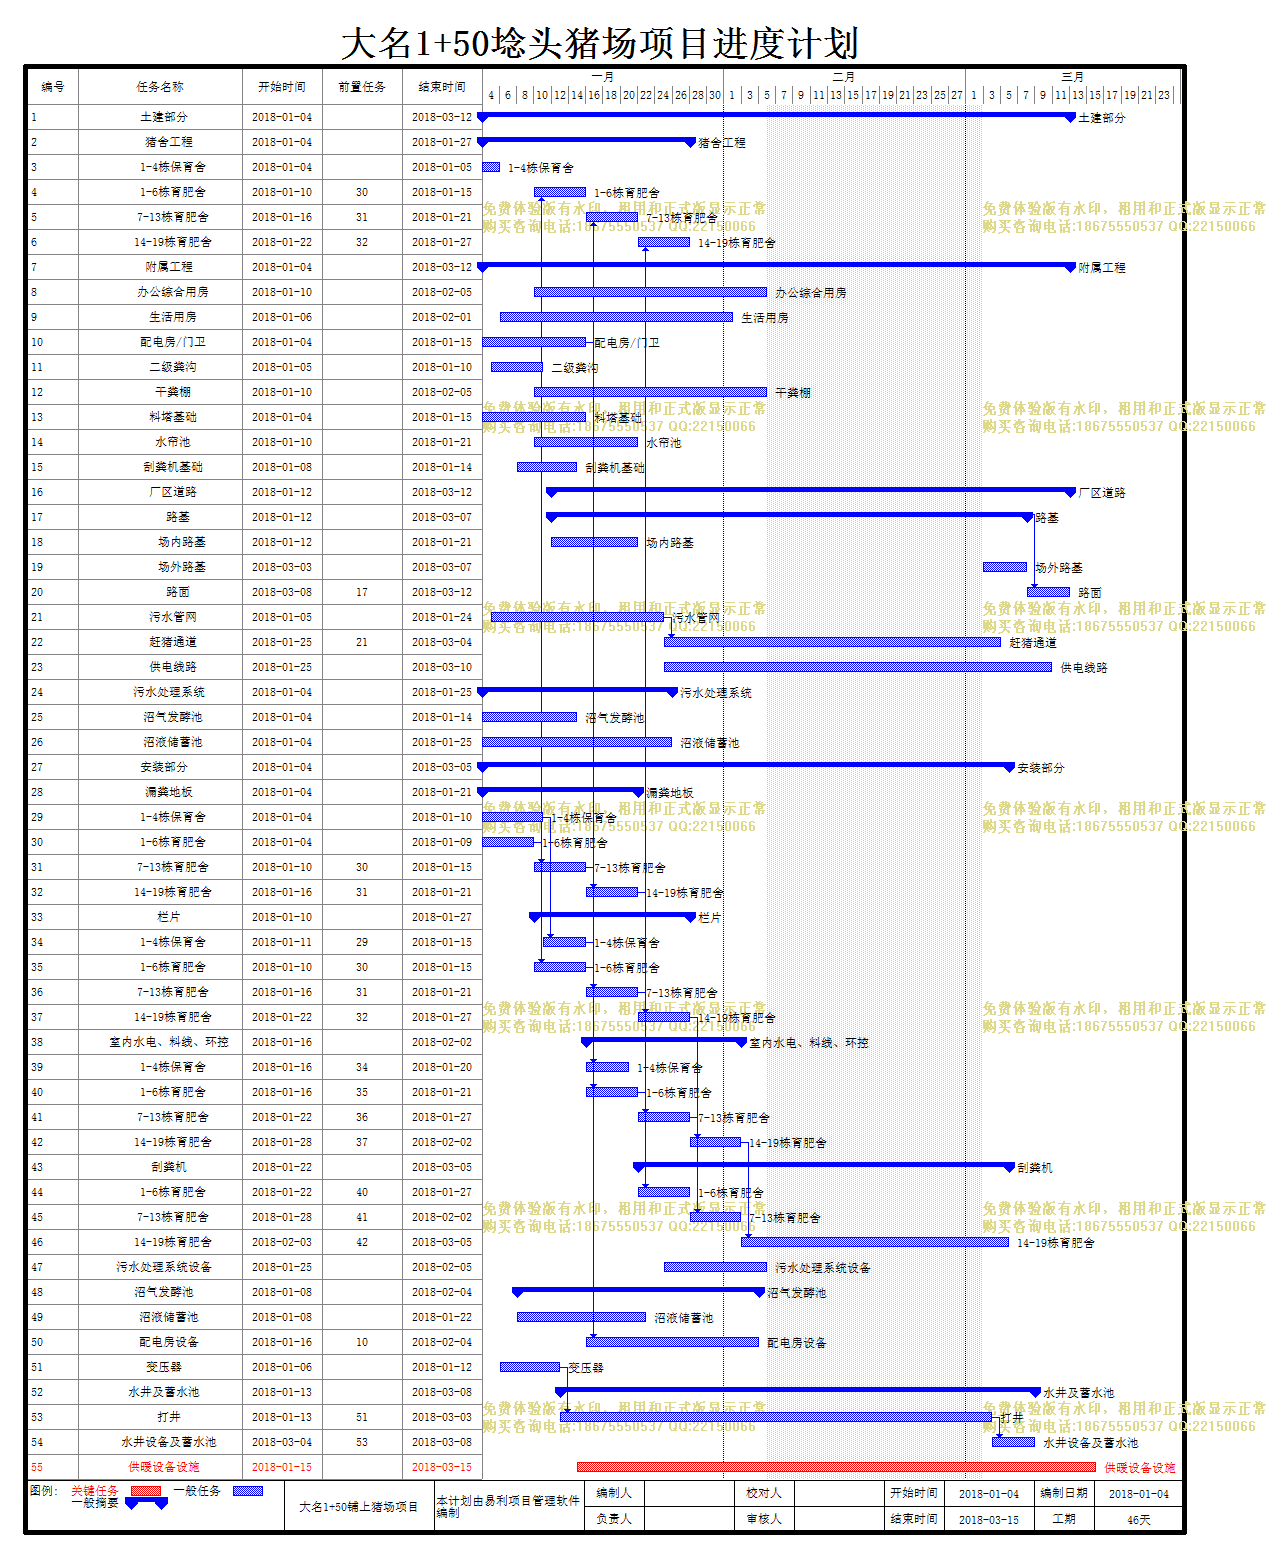Click the blue 一般任务 legend swatch
Image resolution: width=1266 pixels, height=1556 pixels.
(x=248, y=1491)
